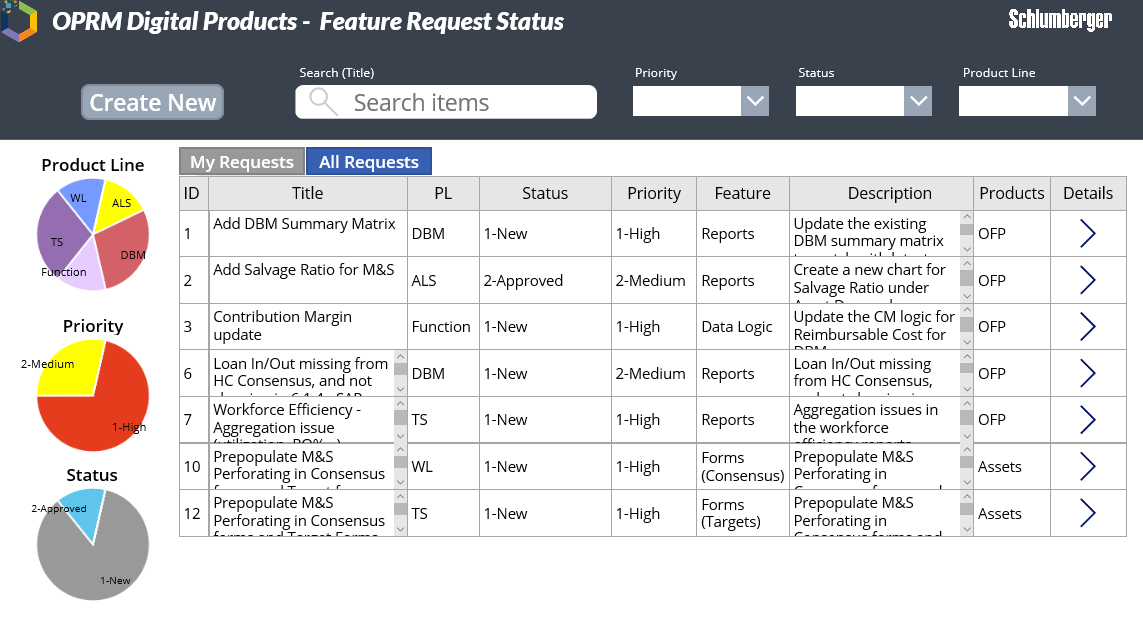Click description scrollbar down arrow in row 1
The image size is (1143, 630).
[967, 249]
